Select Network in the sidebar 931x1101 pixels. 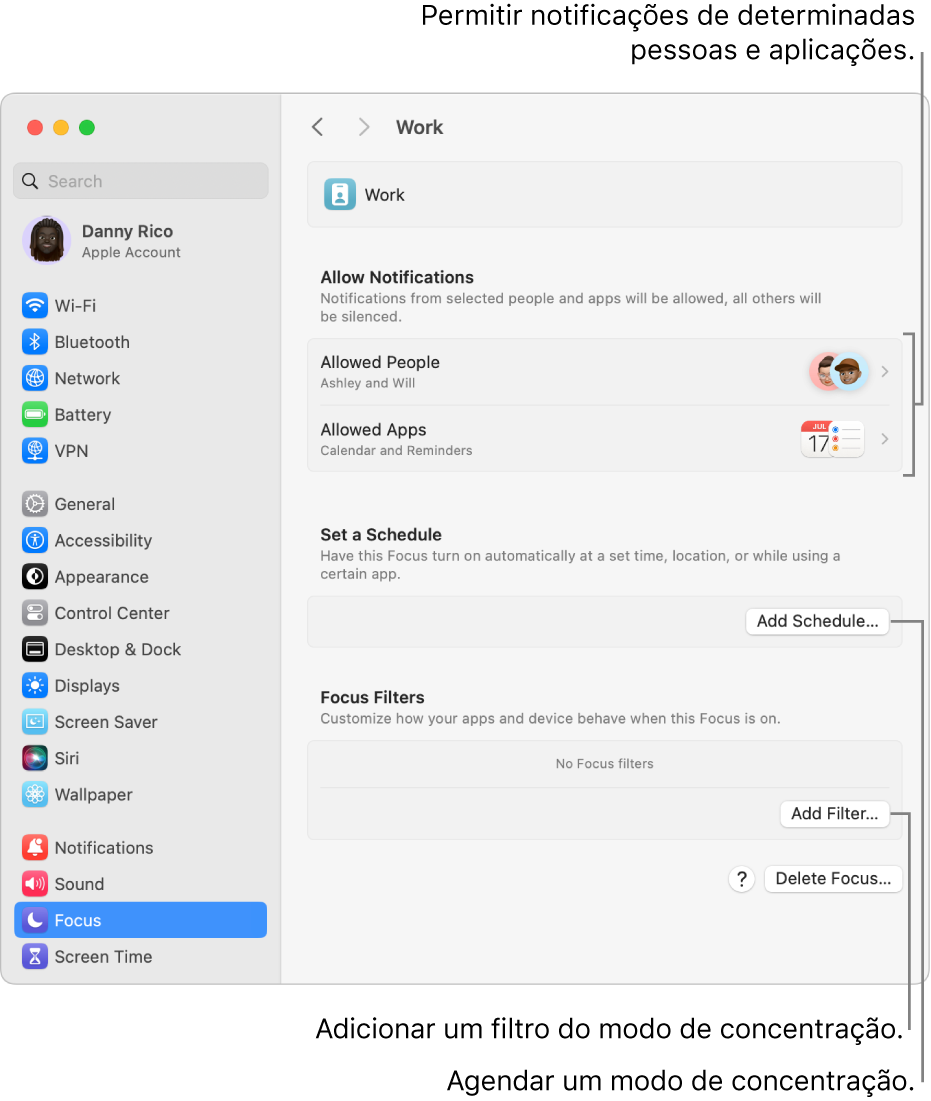(x=87, y=378)
